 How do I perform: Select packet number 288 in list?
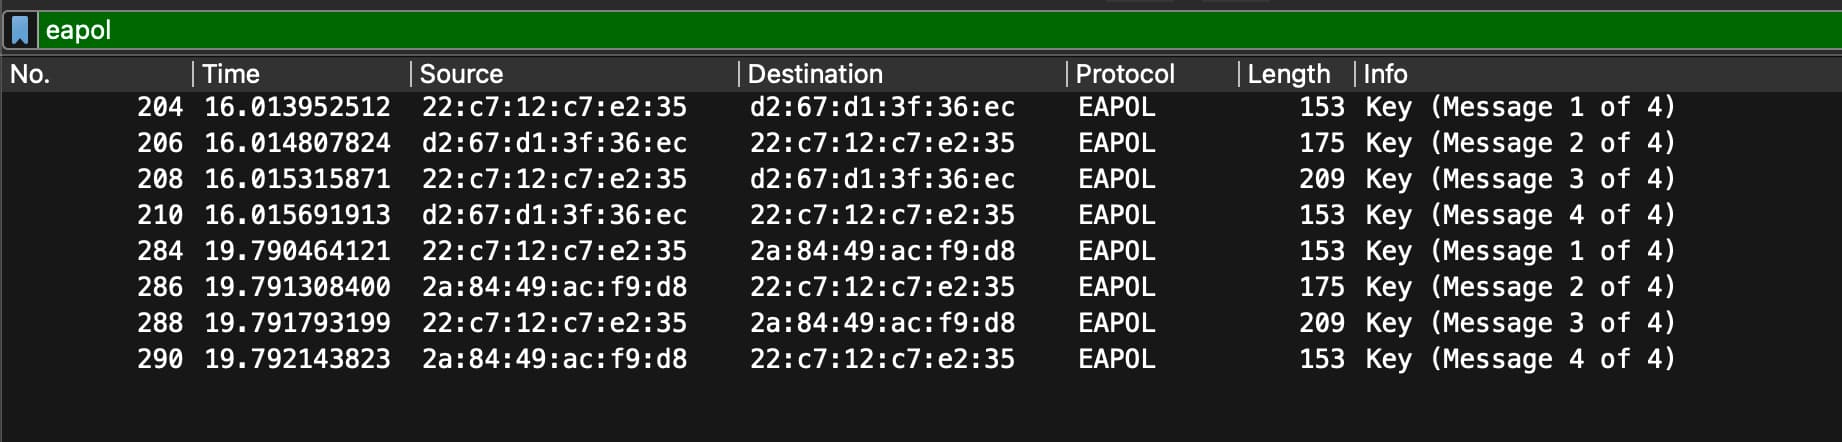pyautogui.click(x=160, y=323)
